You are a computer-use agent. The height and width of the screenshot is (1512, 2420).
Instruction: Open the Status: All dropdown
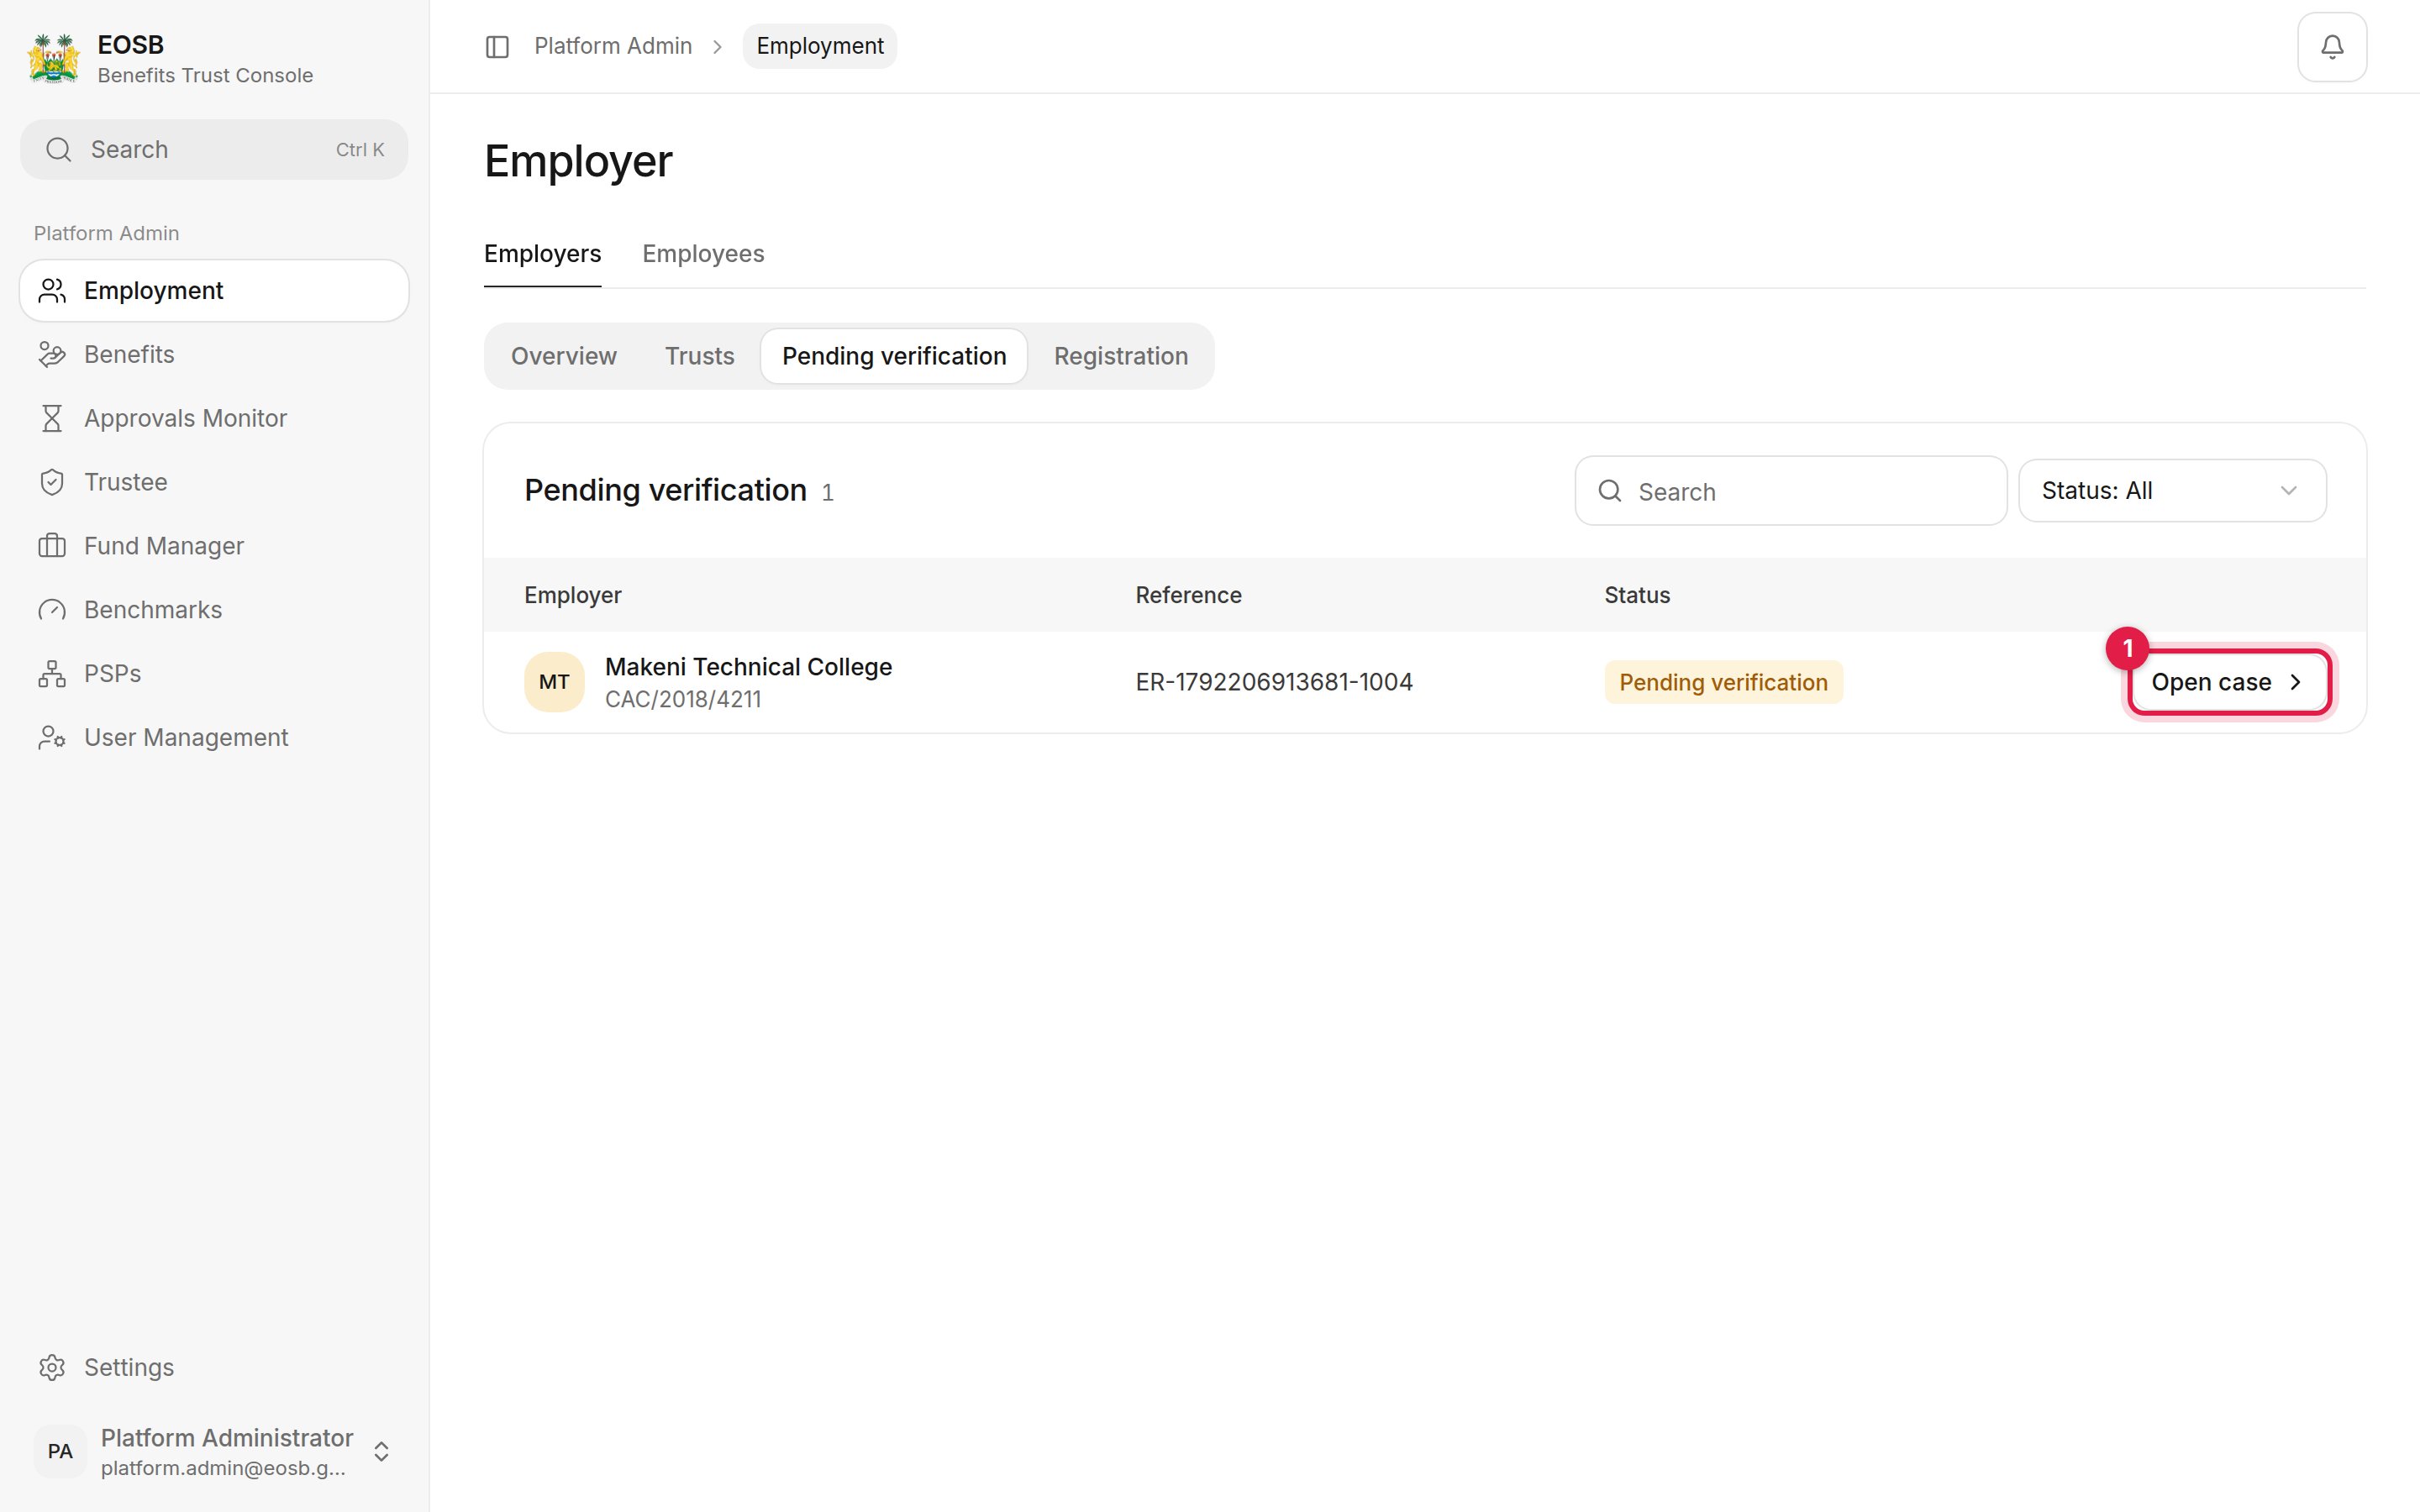coord(2172,491)
